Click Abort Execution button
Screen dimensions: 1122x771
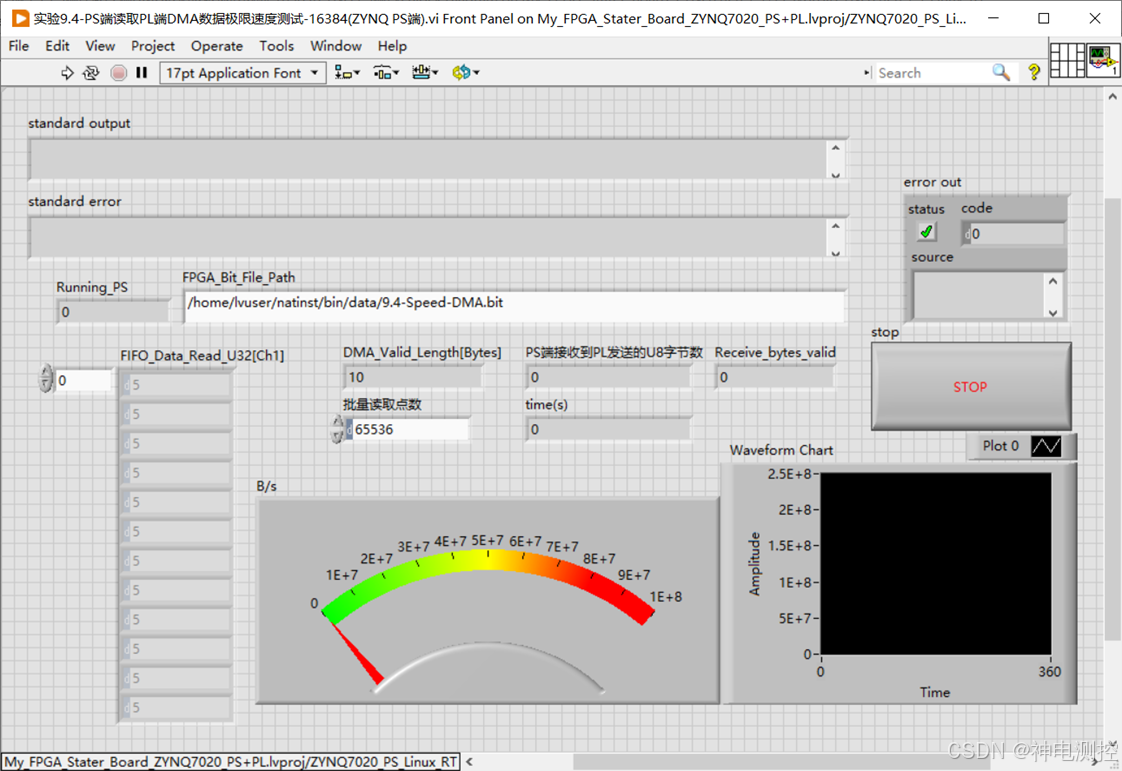pyautogui.click(x=119, y=72)
